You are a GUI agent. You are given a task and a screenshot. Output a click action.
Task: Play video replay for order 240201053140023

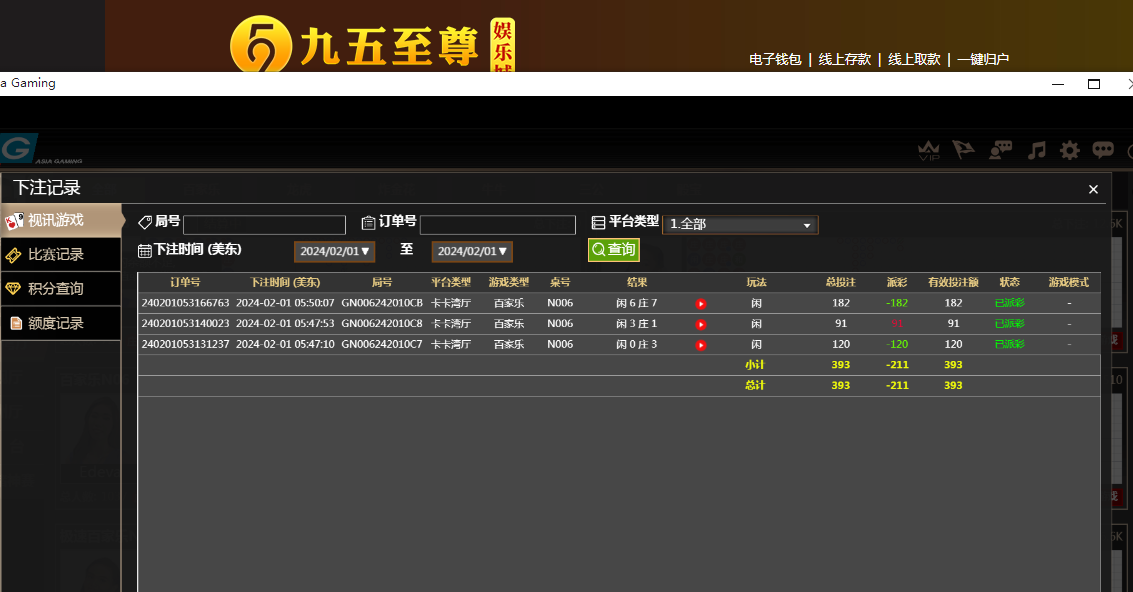click(701, 324)
